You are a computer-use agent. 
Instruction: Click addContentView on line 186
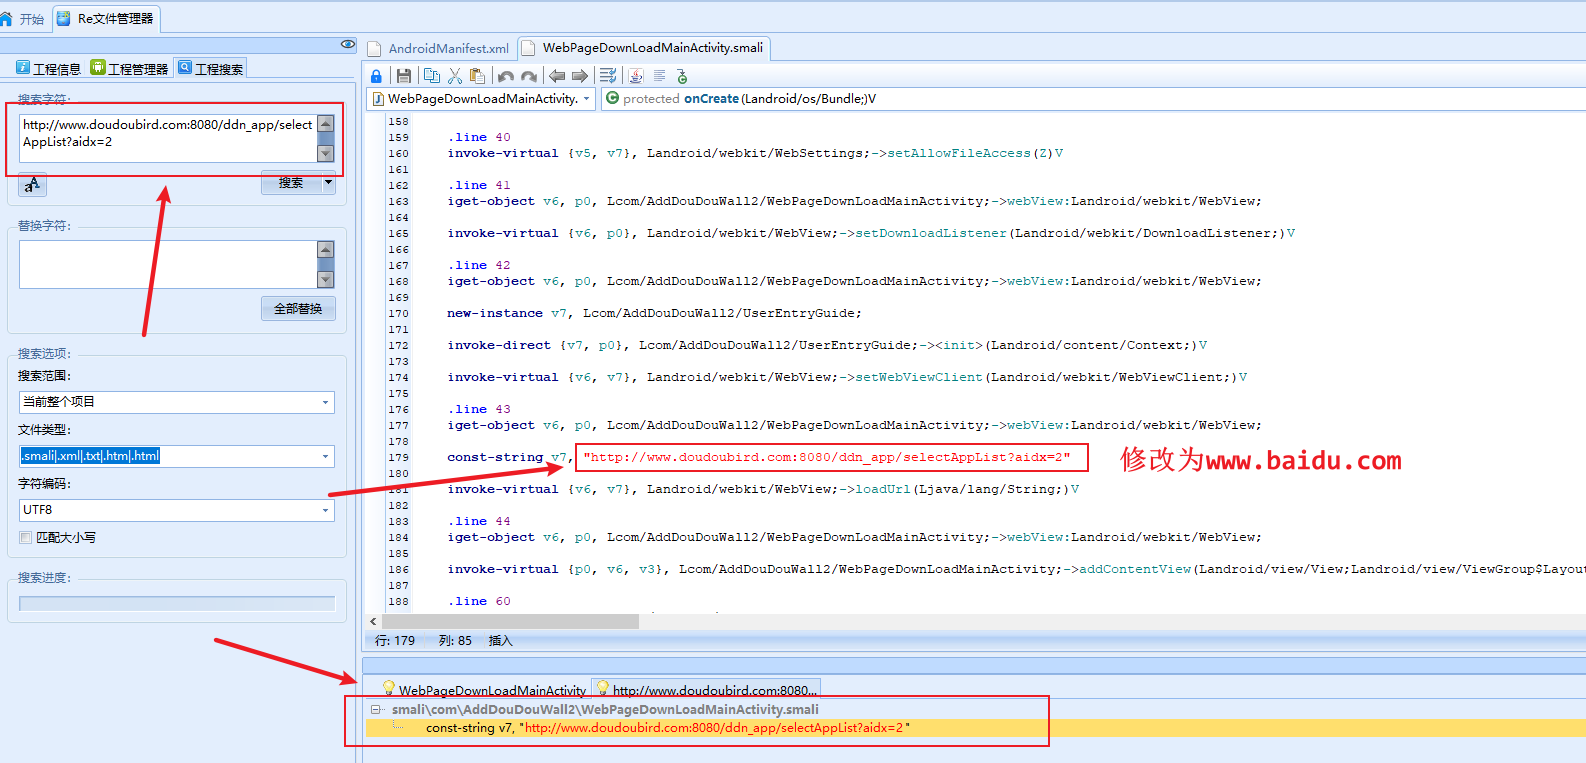pyautogui.click(x=1135, y=569)
